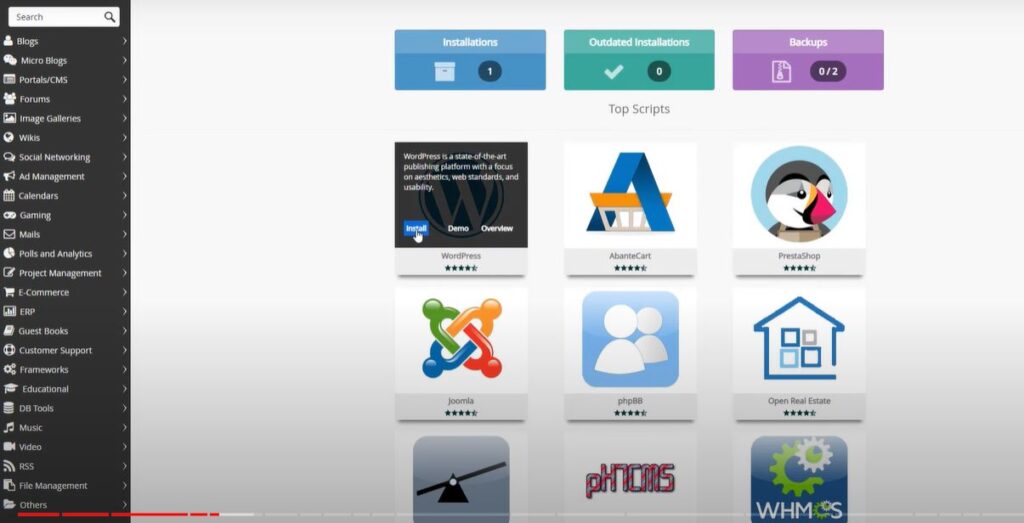Click the Installations count badge
This screenshot has width=1024, height=523.
click(x=490, y=71)
